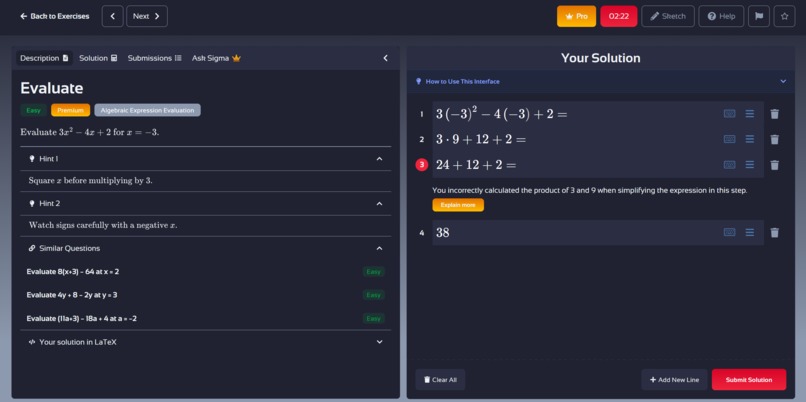Viewport: 806px width, 402px height.
Task: Click the Premium tag
Action: click(70, 110)
